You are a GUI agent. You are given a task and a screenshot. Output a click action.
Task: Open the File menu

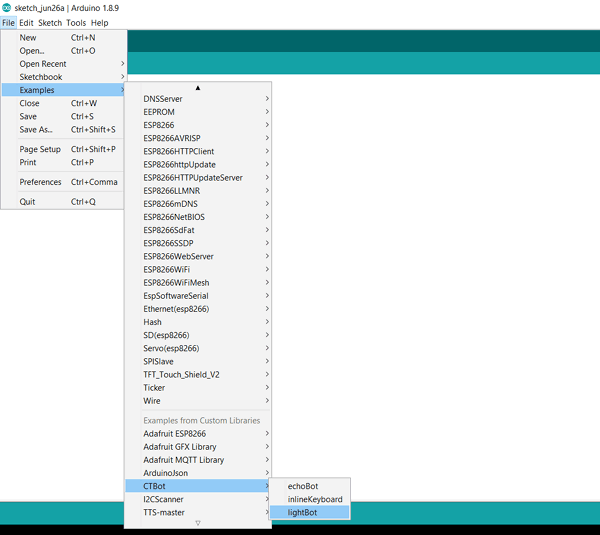coord(8,23)
